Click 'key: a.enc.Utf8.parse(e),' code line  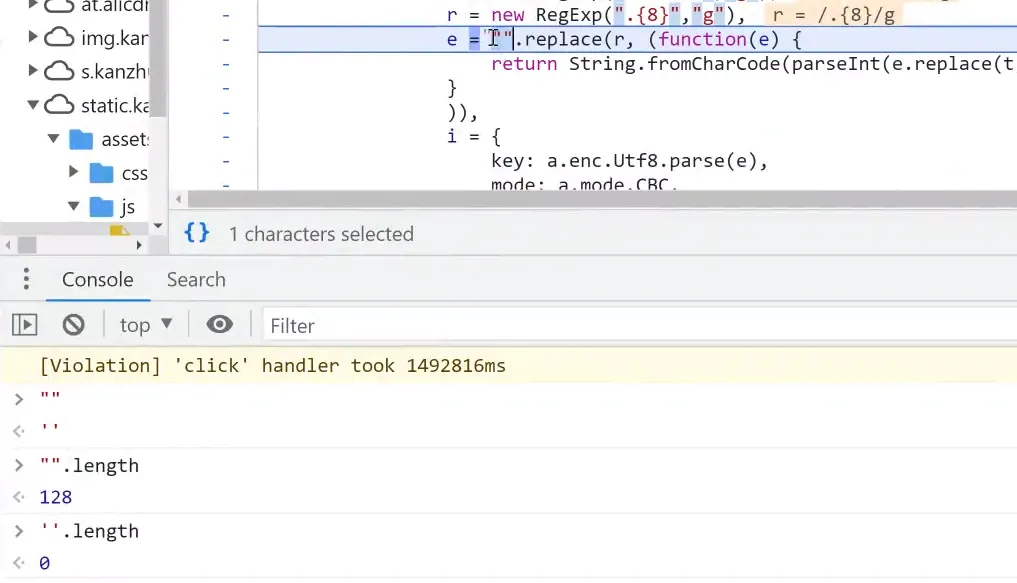tap(629, 161)
